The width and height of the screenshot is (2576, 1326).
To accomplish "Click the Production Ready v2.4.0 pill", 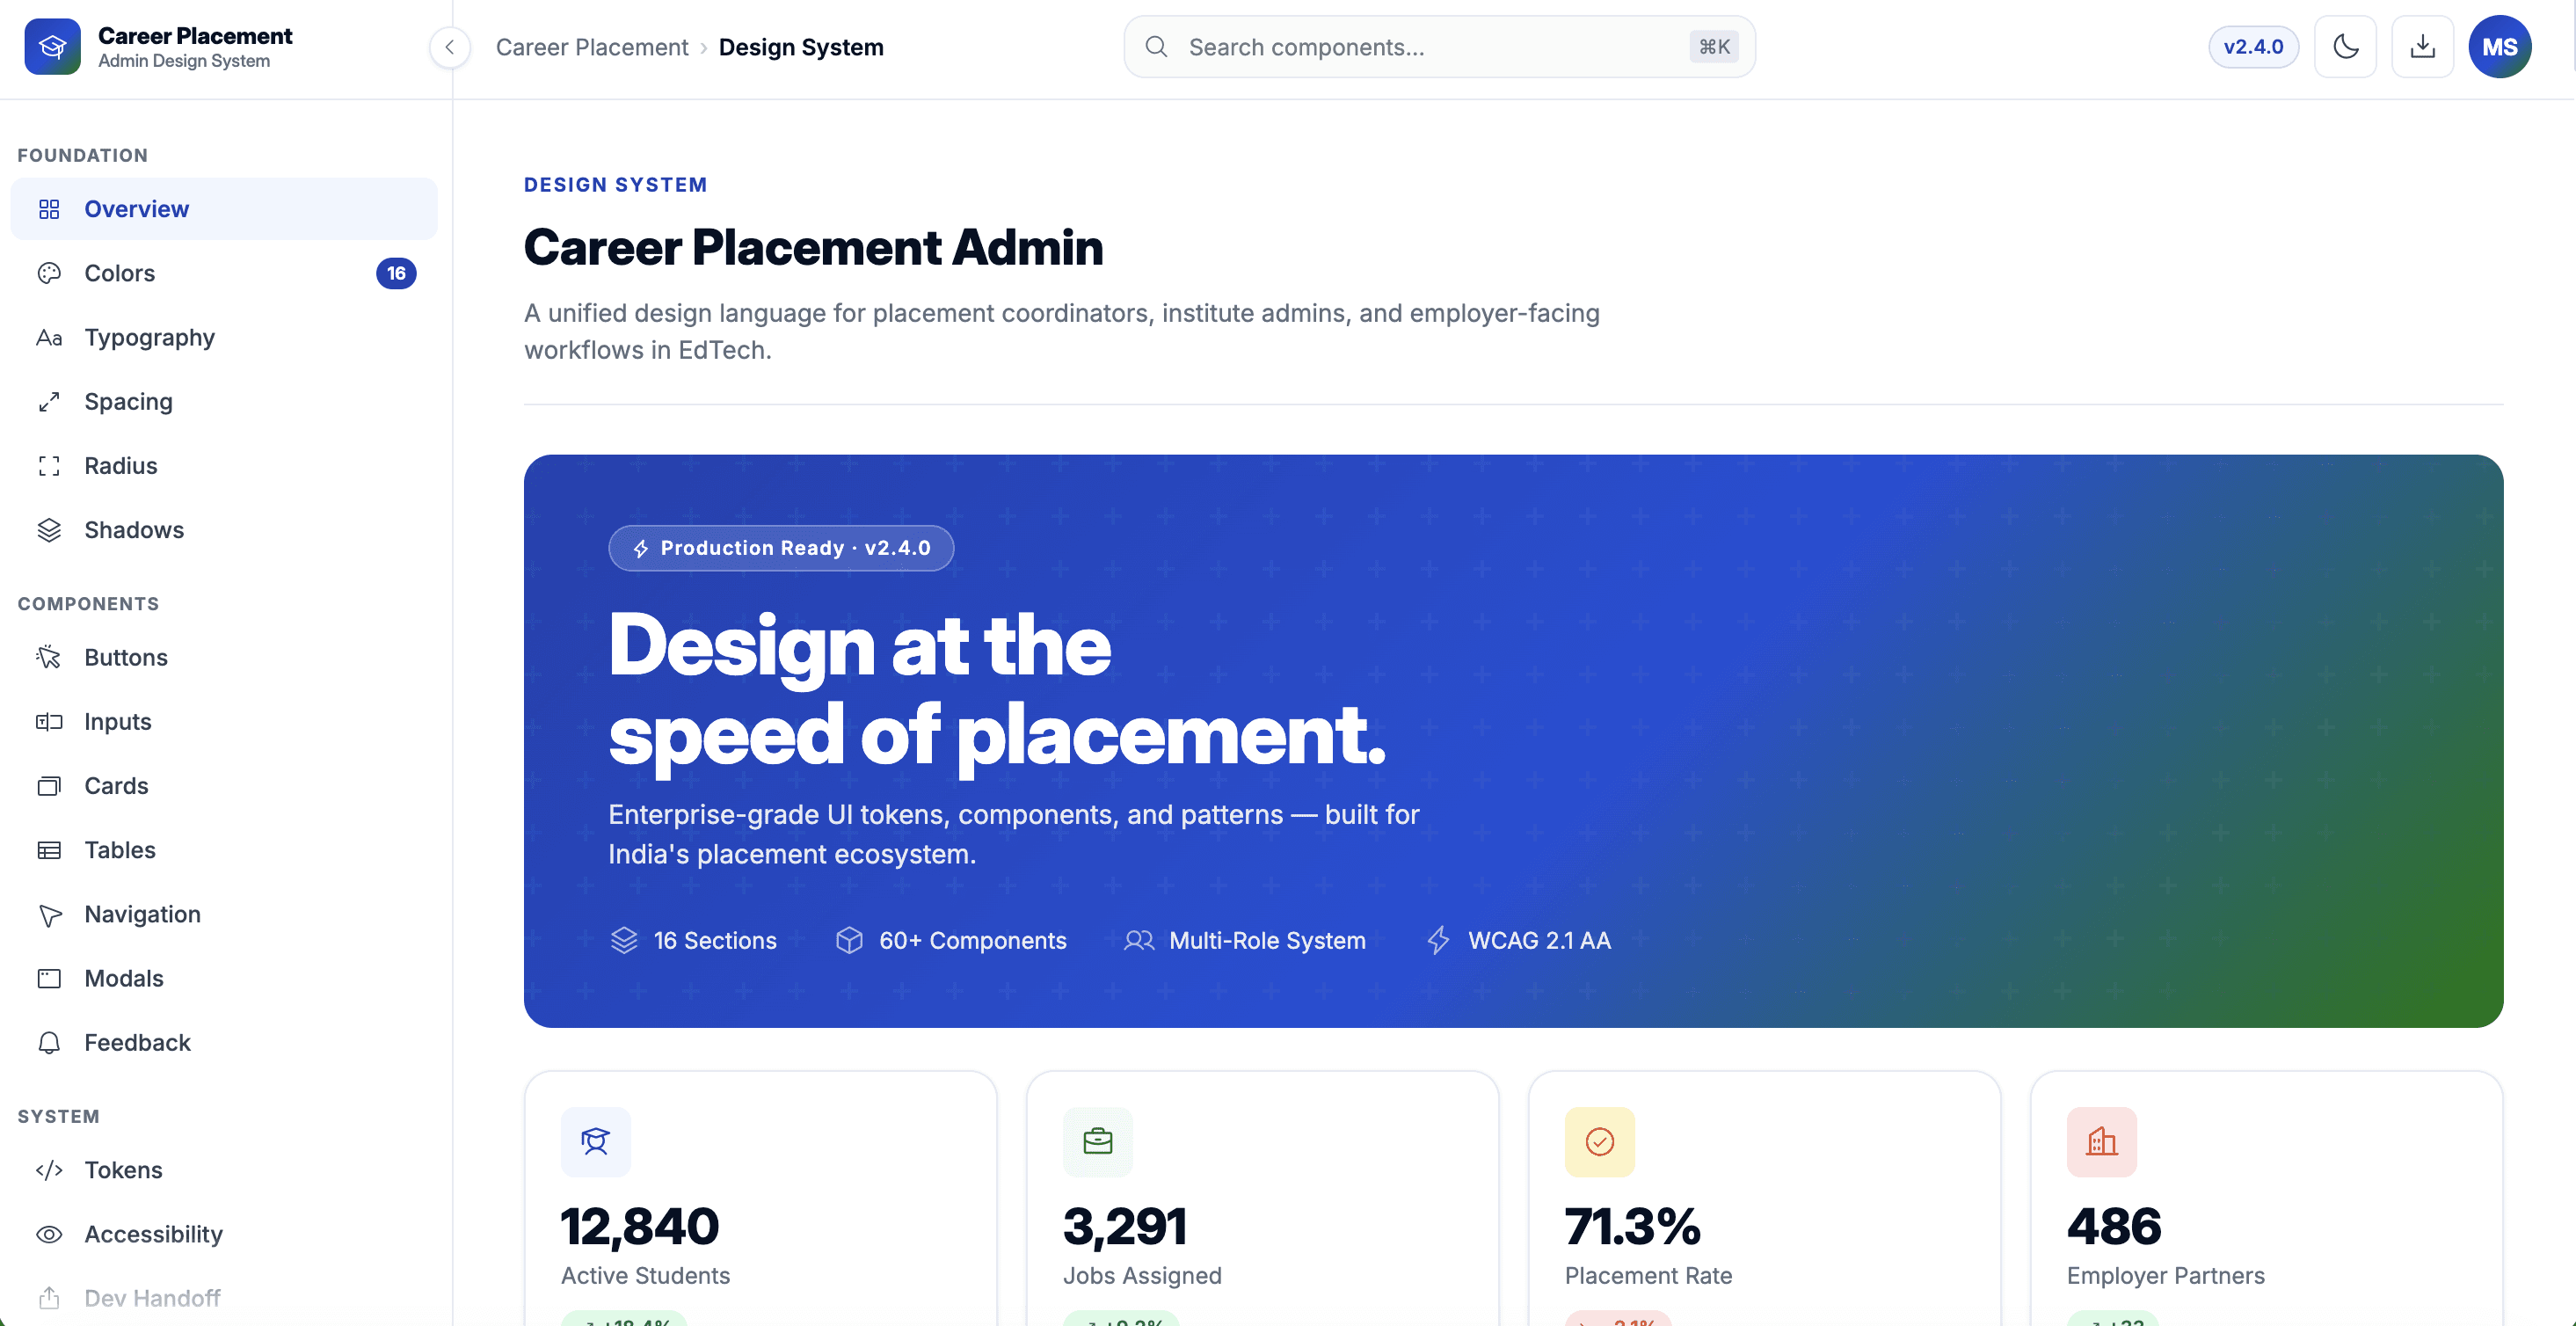I will pos(781,548).
